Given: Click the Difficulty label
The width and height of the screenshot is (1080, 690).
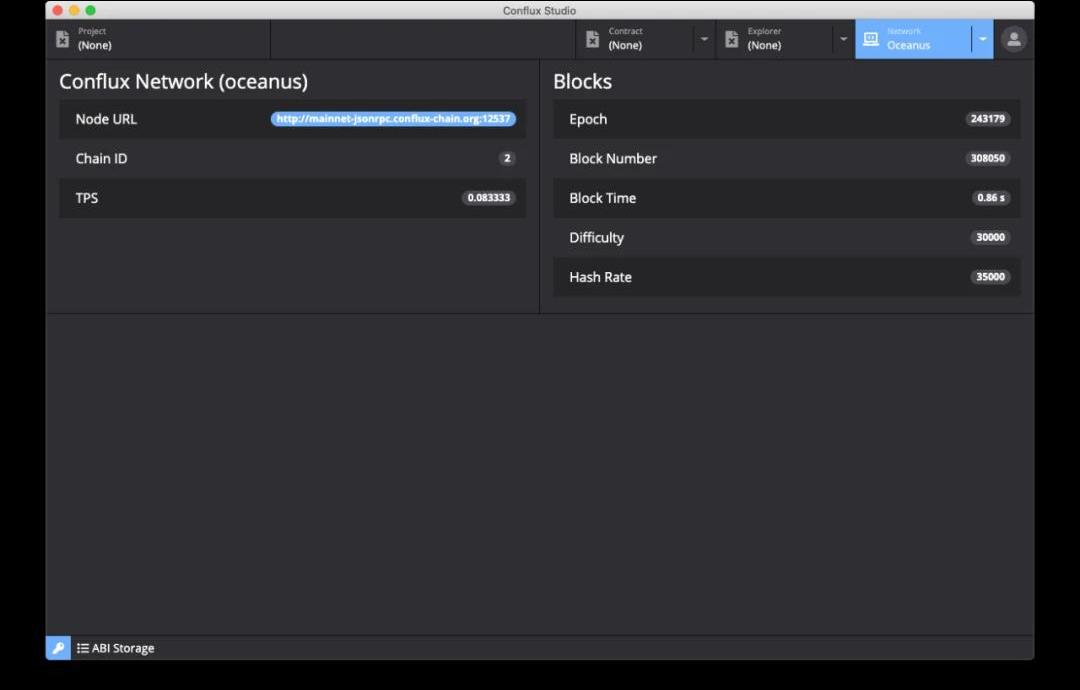Looking at the screenshot, I should pyautogui.click(x=596, y=238).
